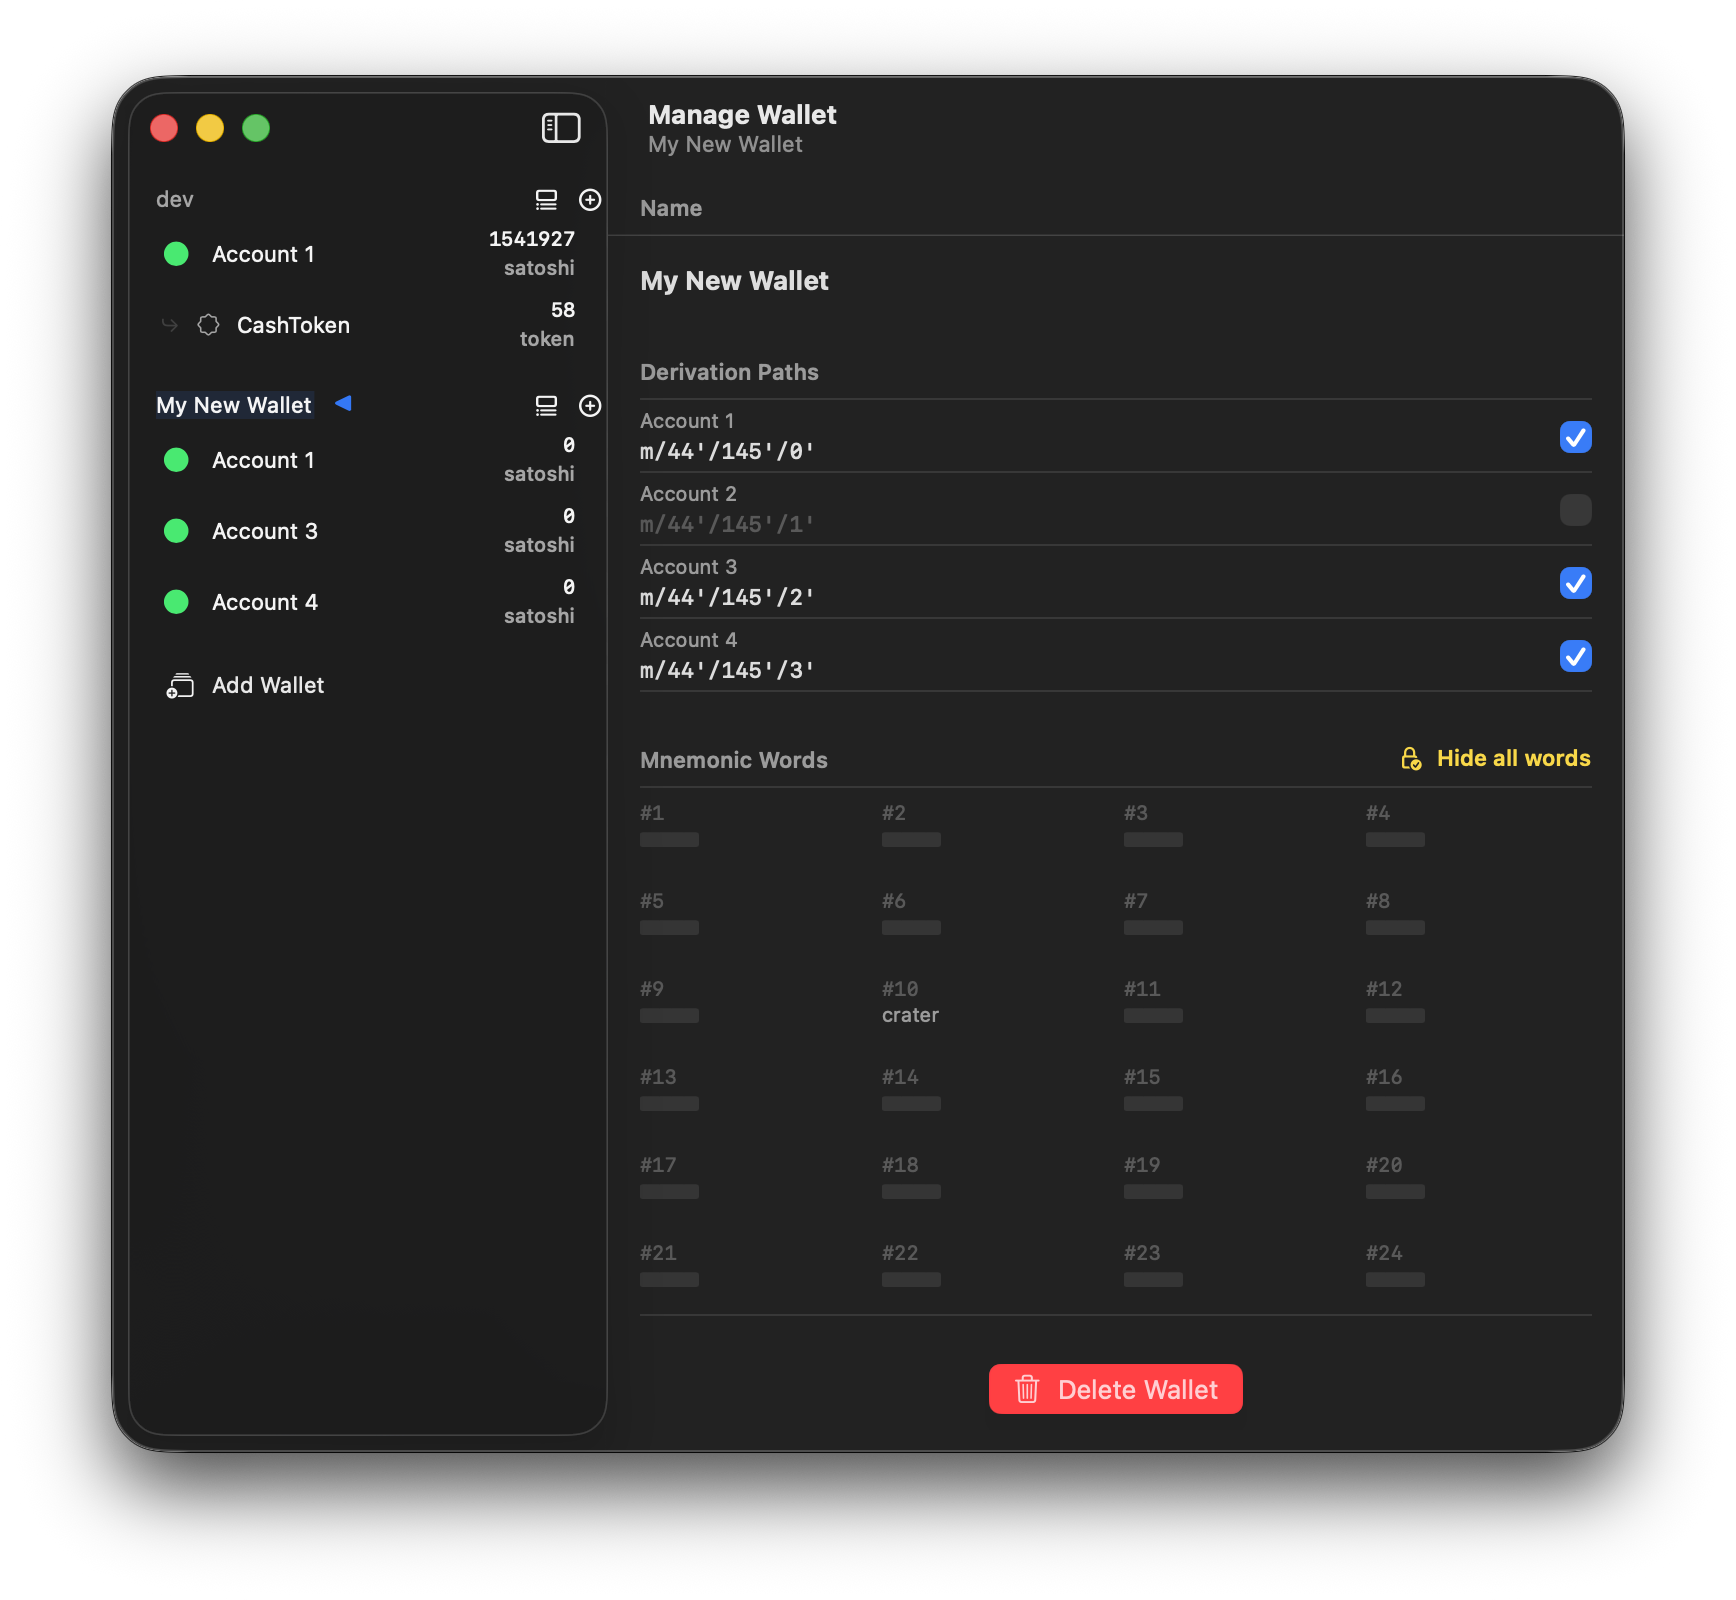Uncheck Account 4 derivation path checkbox
Screen dimensions: 1736x1600
(x=1575, y=656)
